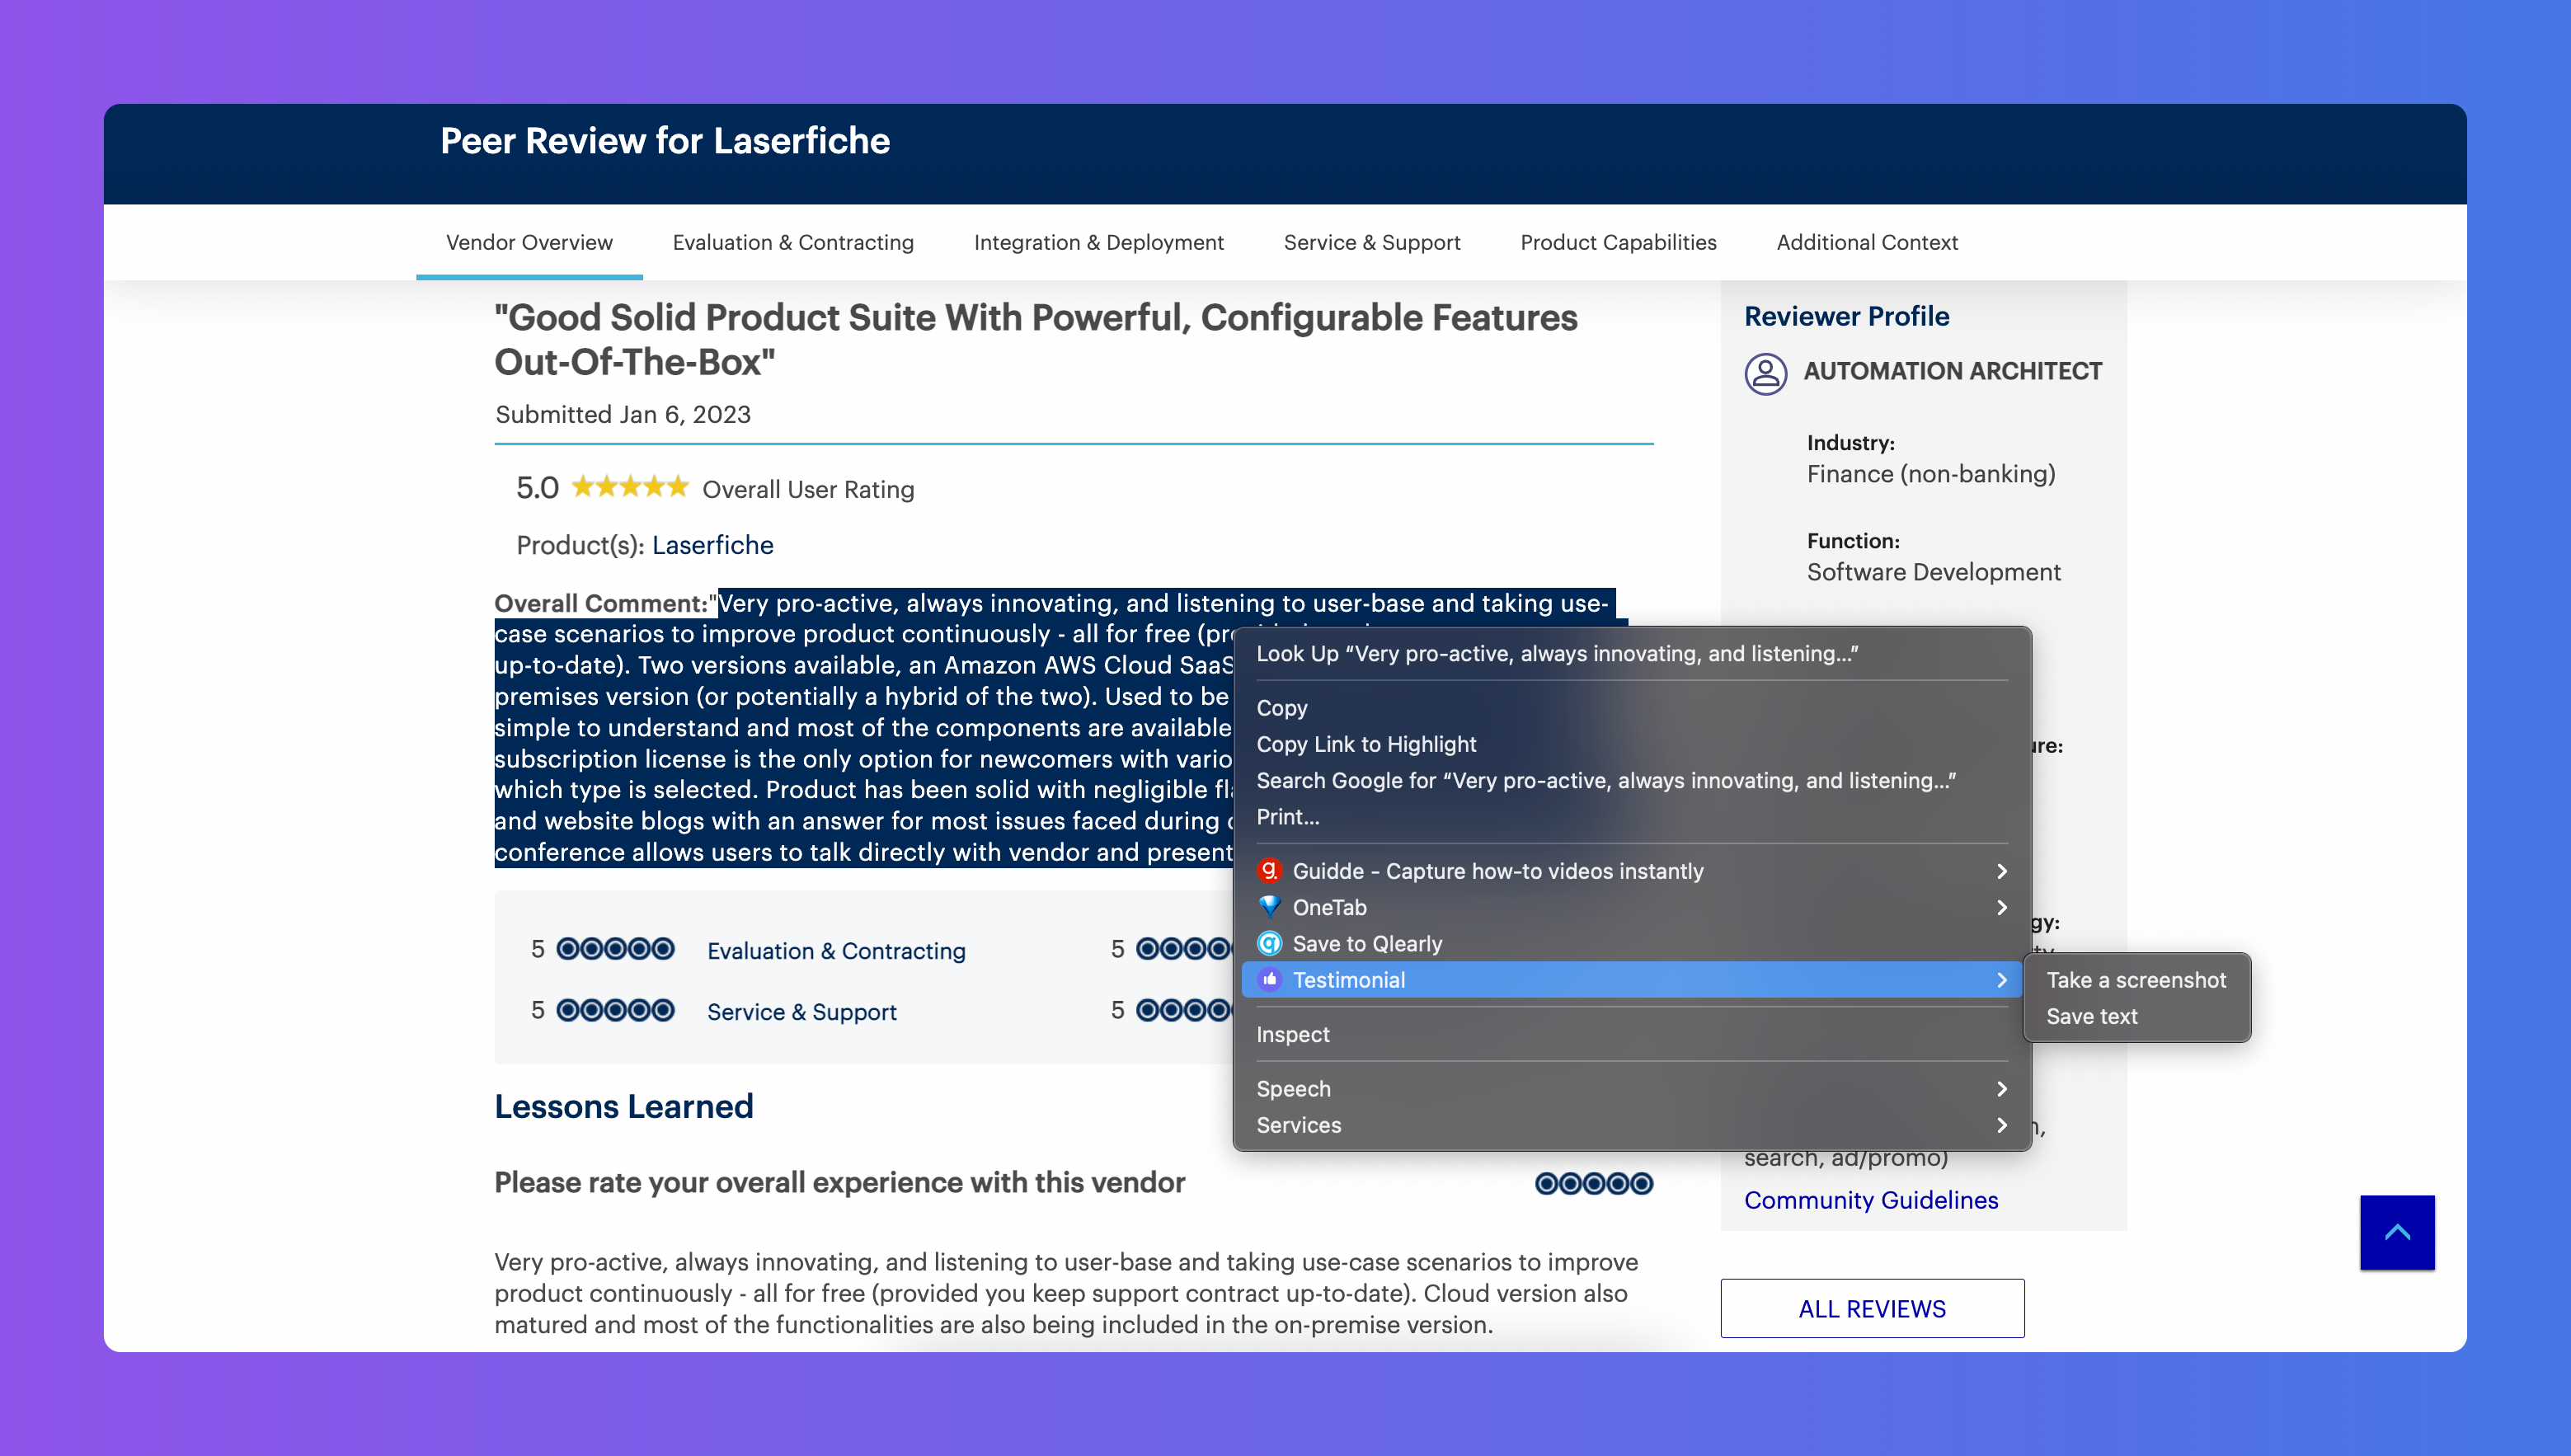Click the Reviewer Profile heading

(1846, 316)
